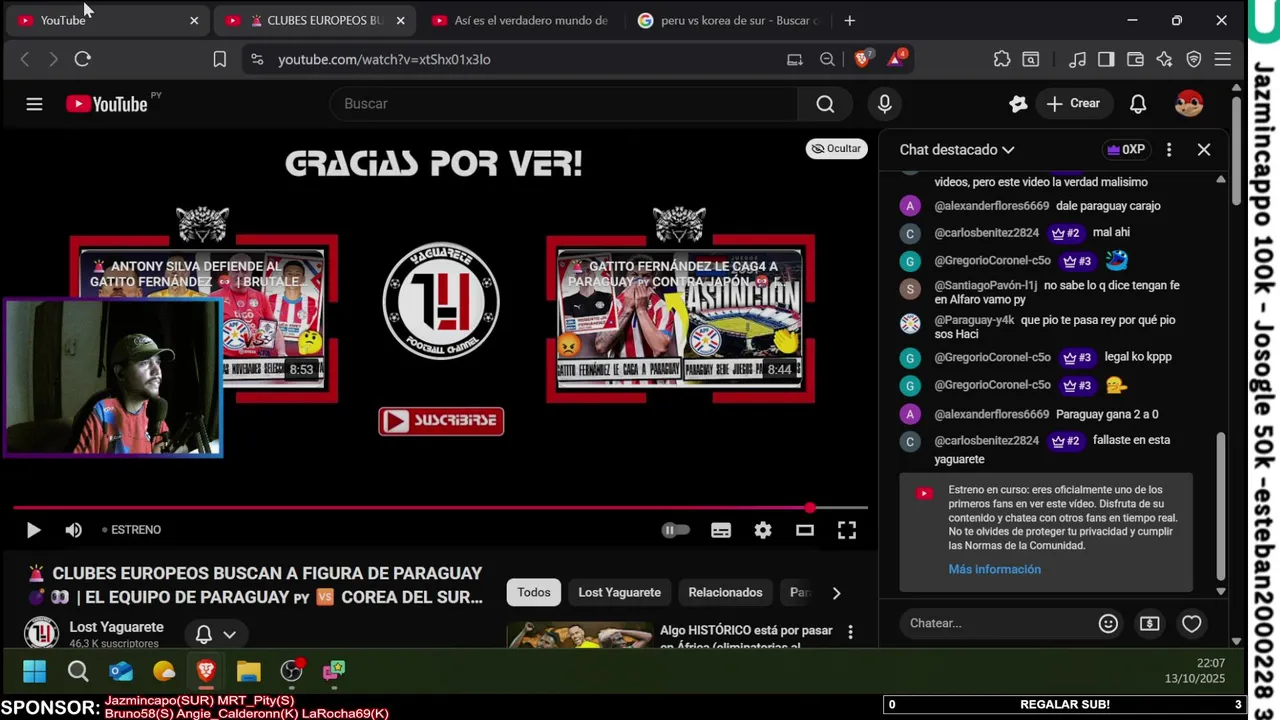Open Brave Rewards triangle icon

point(896,59)
